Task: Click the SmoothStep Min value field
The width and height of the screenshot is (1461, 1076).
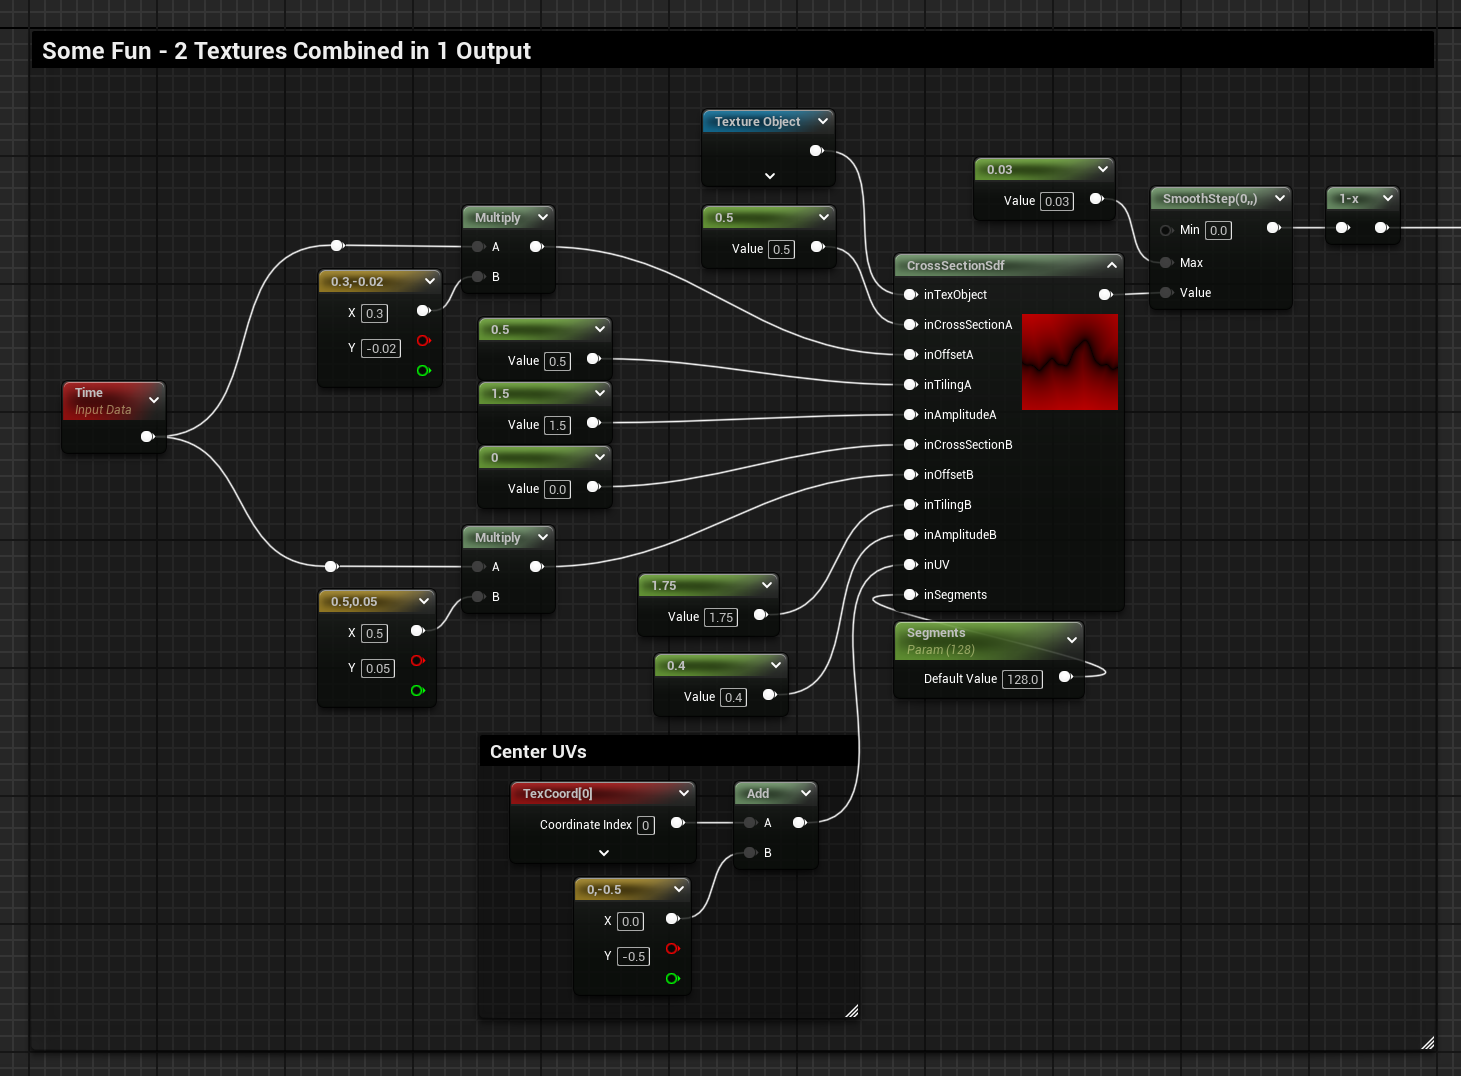Action: tap(1218, 231)
